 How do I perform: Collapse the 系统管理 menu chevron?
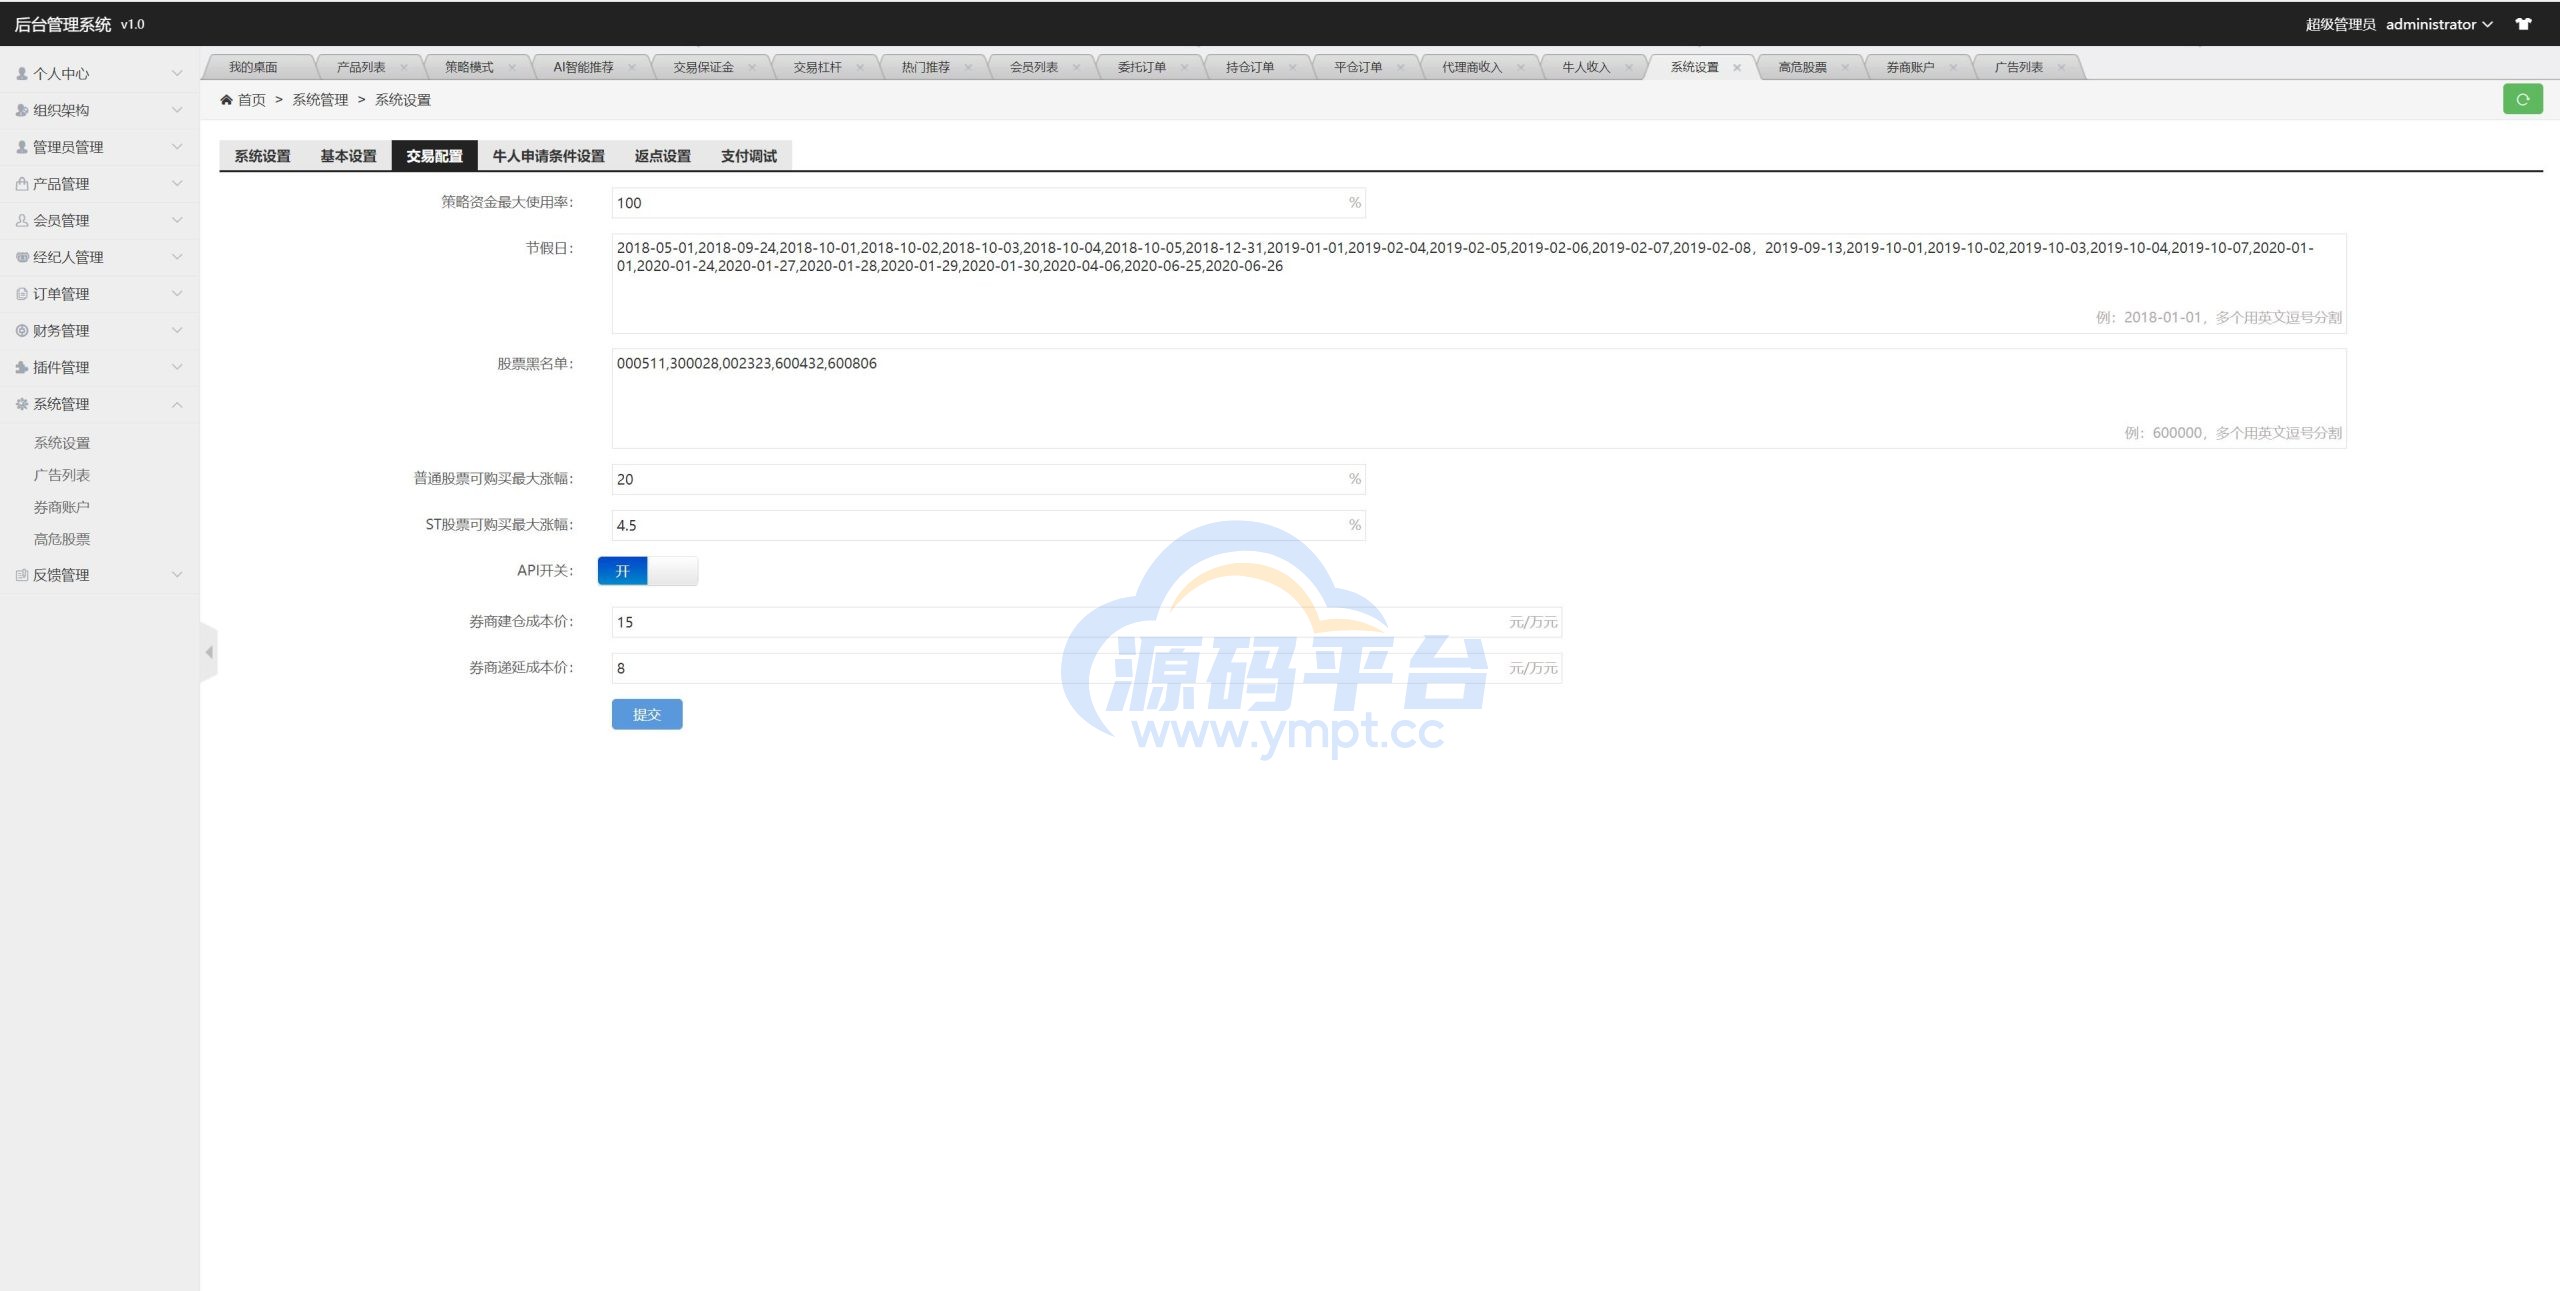click(177, 404)
